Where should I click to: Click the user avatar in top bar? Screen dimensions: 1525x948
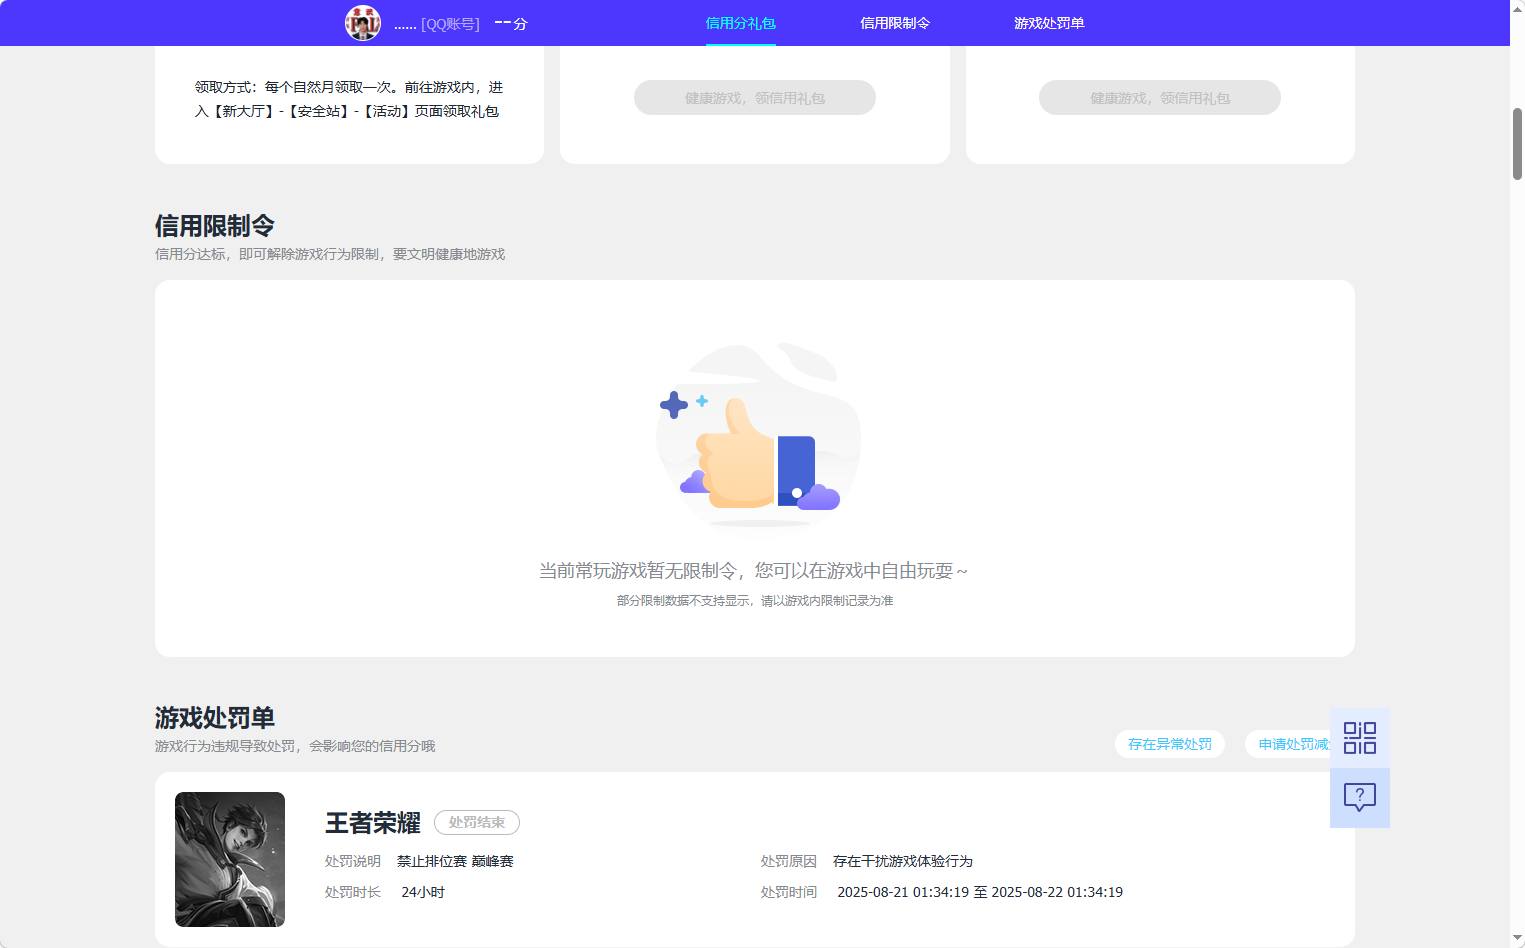(x=363, y=23)
